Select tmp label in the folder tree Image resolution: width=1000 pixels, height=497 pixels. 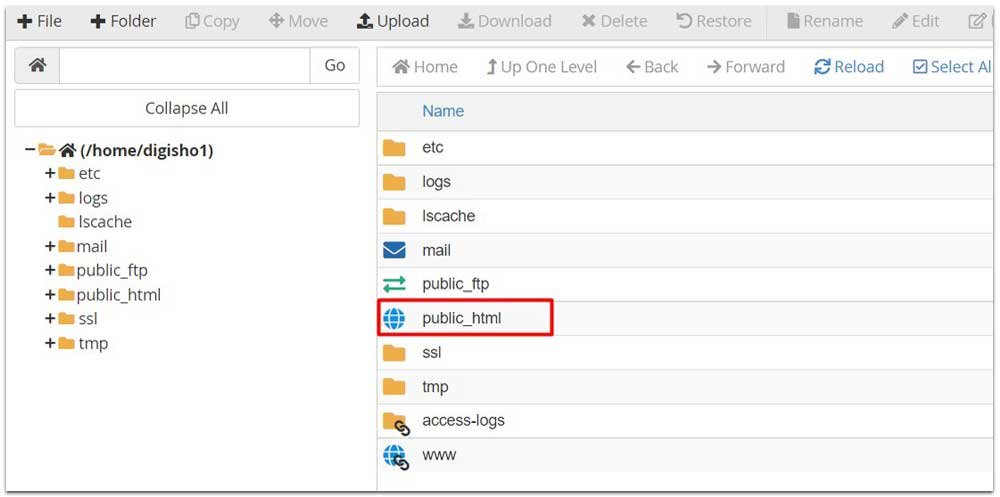coord(93,343)
